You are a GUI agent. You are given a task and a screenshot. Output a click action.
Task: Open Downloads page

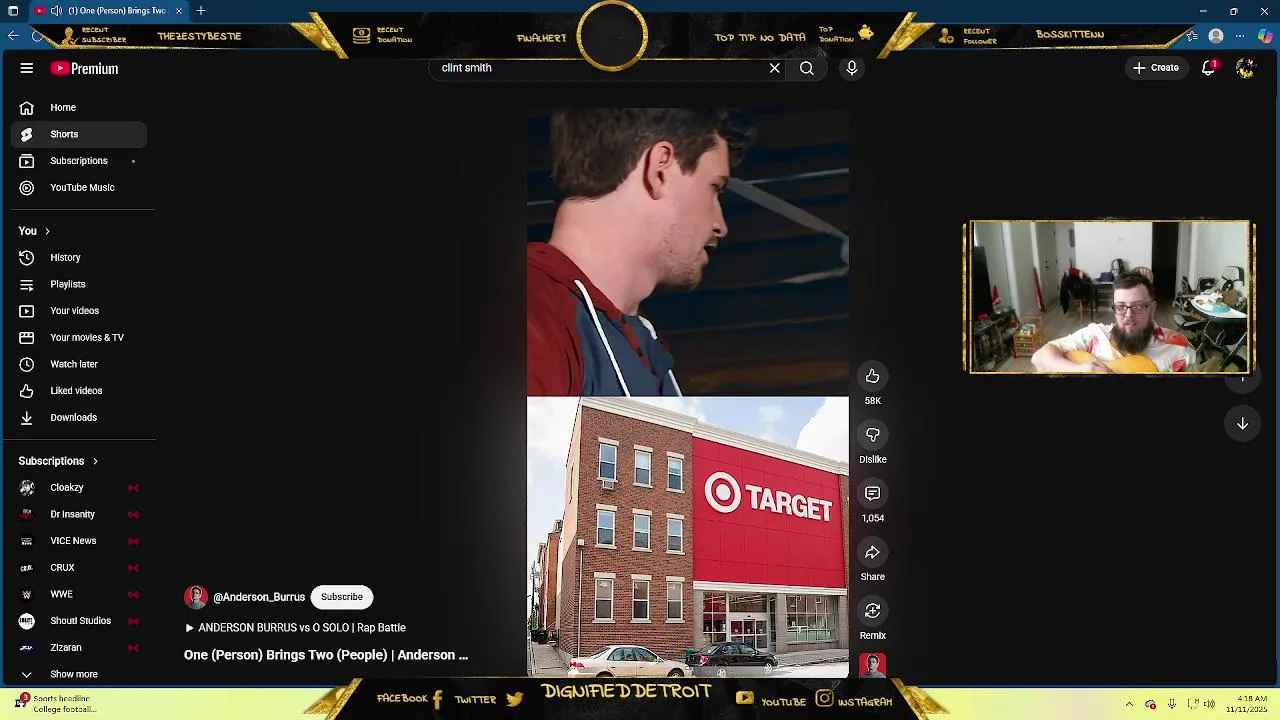click(x=79, y=417)
